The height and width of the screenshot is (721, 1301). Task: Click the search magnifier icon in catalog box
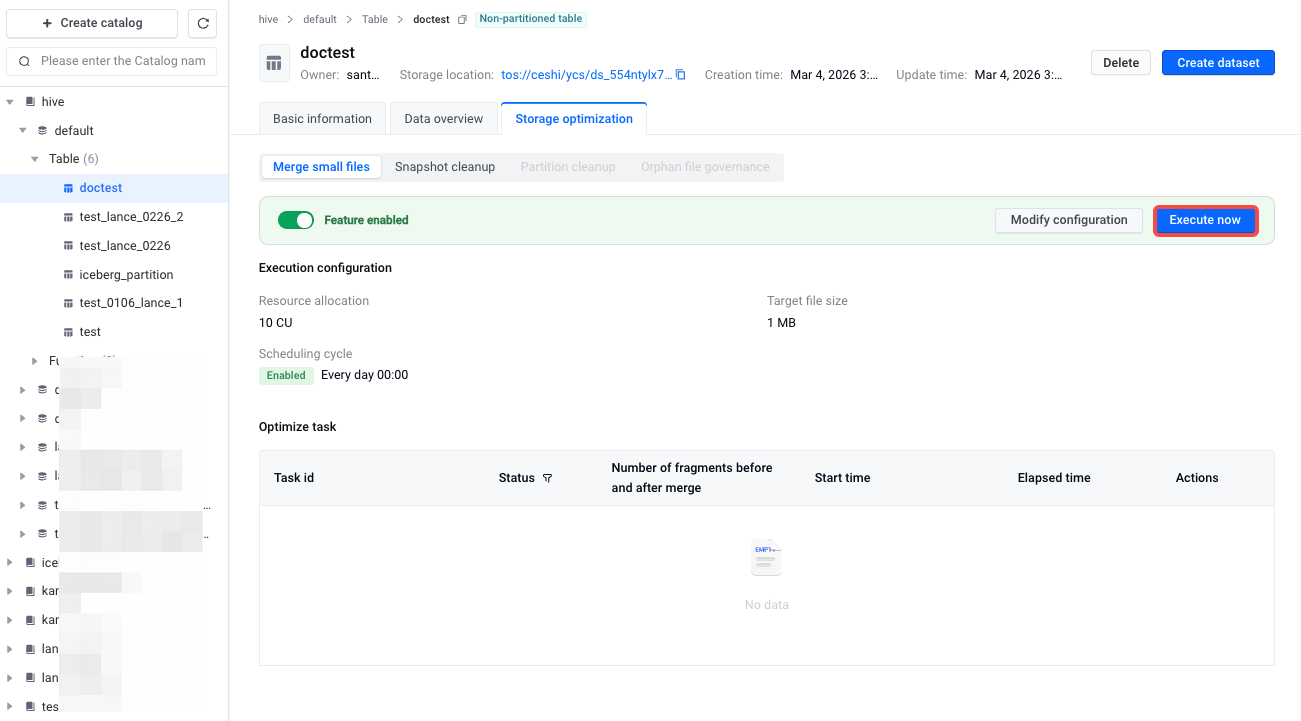(x=25, y=61)
